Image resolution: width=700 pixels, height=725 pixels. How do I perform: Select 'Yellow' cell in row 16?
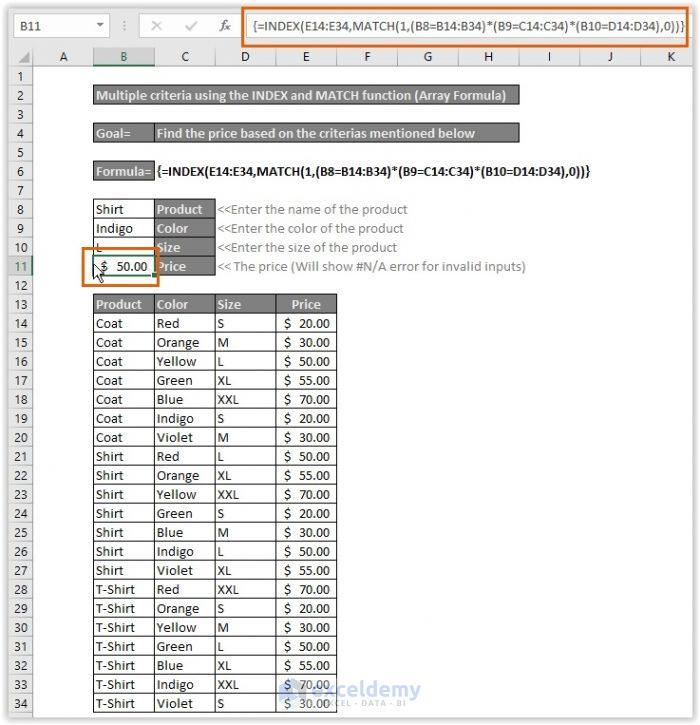[x=185, y=361]
